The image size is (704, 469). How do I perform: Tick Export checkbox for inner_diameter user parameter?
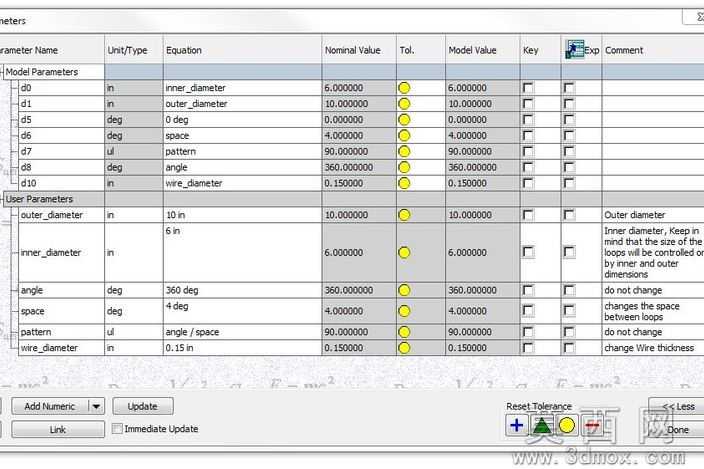point(569,252)
